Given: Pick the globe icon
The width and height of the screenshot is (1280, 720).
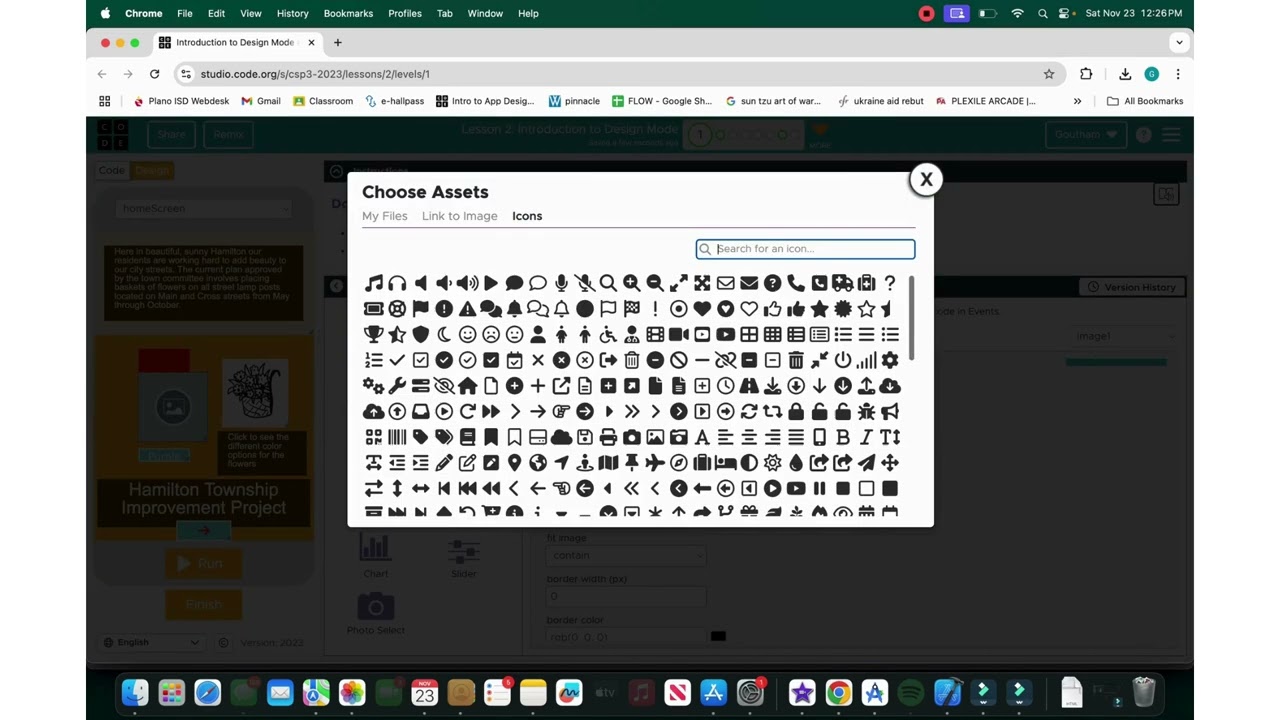Looking at the screenshot, I should (x=538, y=463).
